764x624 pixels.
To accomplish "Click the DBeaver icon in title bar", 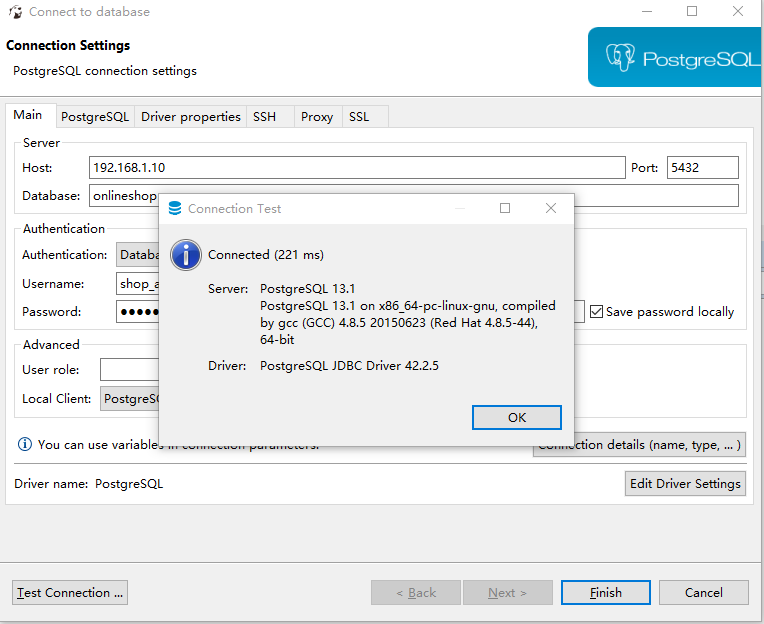I will point(16,12).
